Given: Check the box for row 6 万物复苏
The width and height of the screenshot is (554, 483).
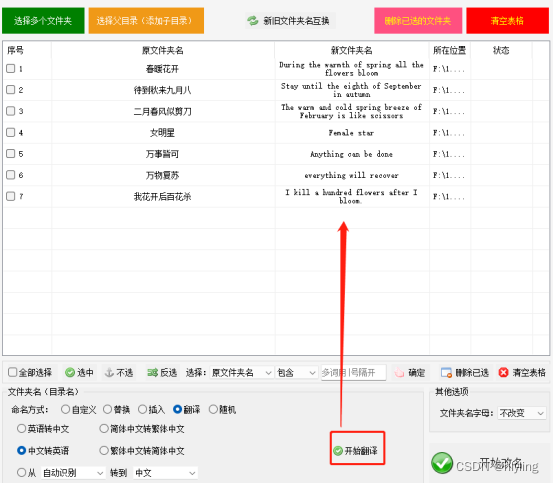Looking at the screenshot, I should coord(11,175).
